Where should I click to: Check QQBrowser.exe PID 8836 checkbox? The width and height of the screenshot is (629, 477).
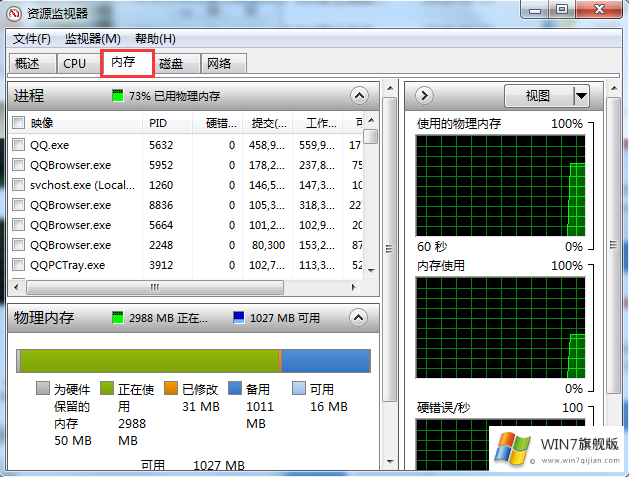[18, 205]
